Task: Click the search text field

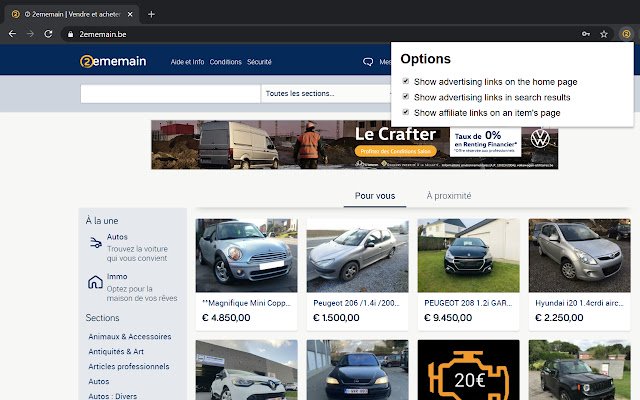Action: coord(170,94)
